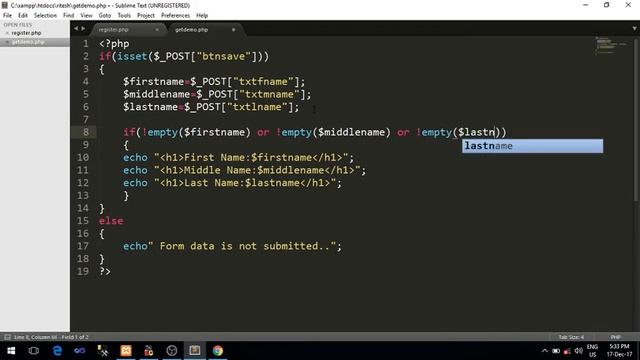Launch Microsoft Edge from taskbar
This screenshot has height=360, width=640.
(x=57, y=351)
